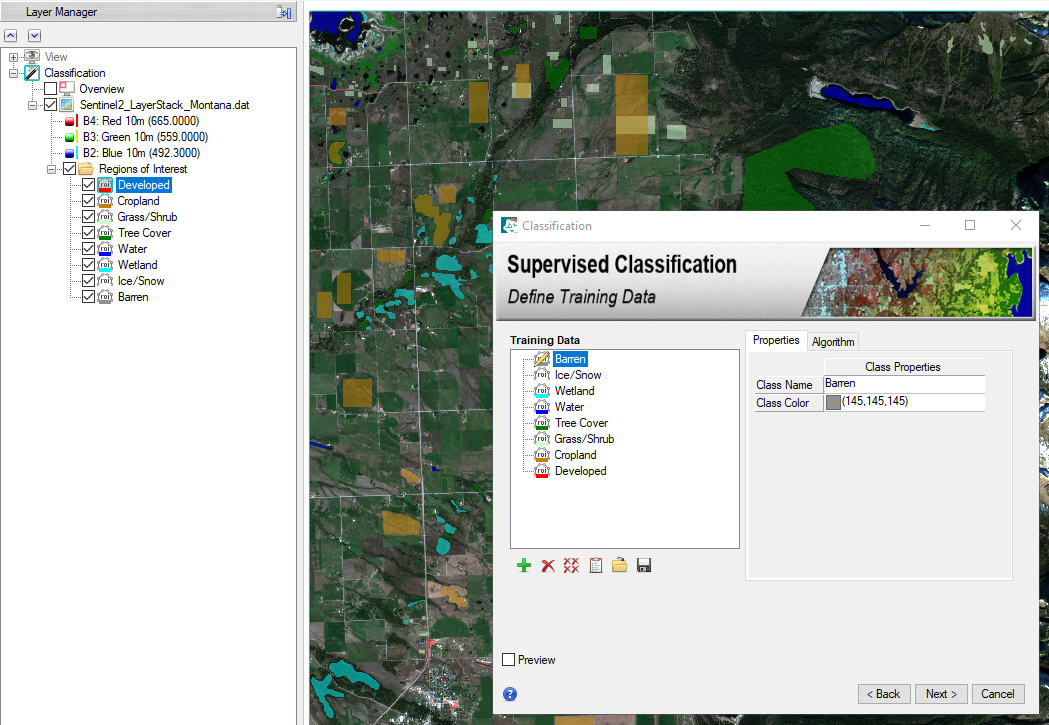
Task: Check the Overview layer checkbox
Action: [51, 89]
